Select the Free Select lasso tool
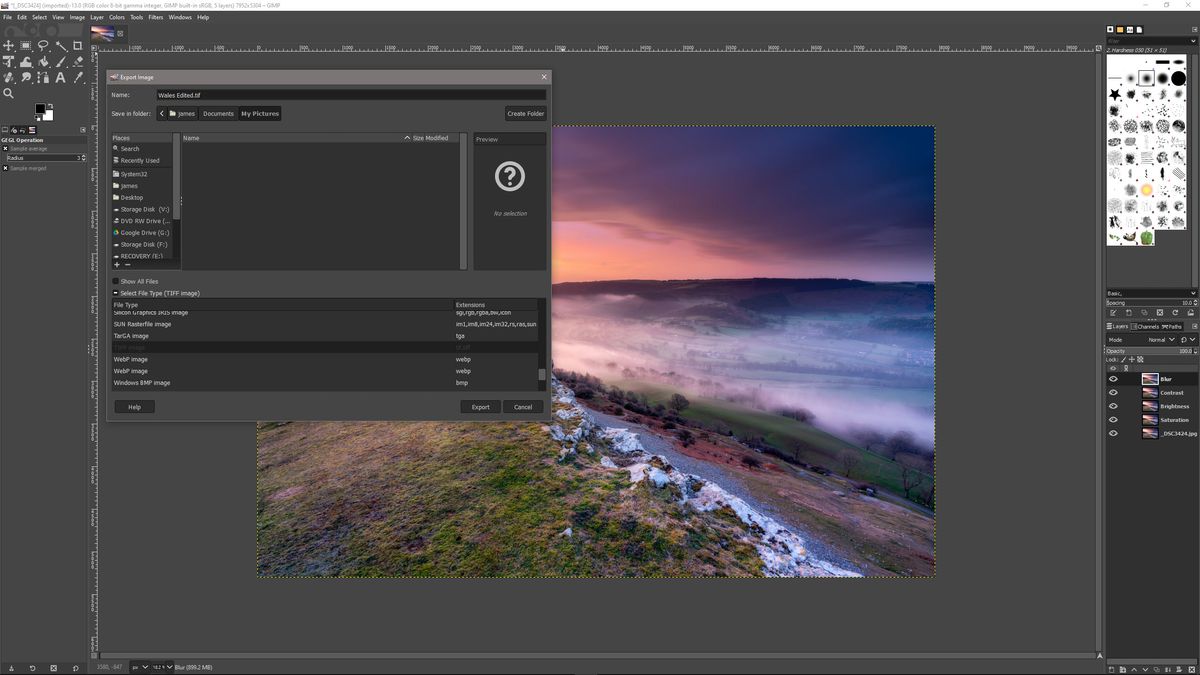The image size is (1200, 675). pos(44,45)
